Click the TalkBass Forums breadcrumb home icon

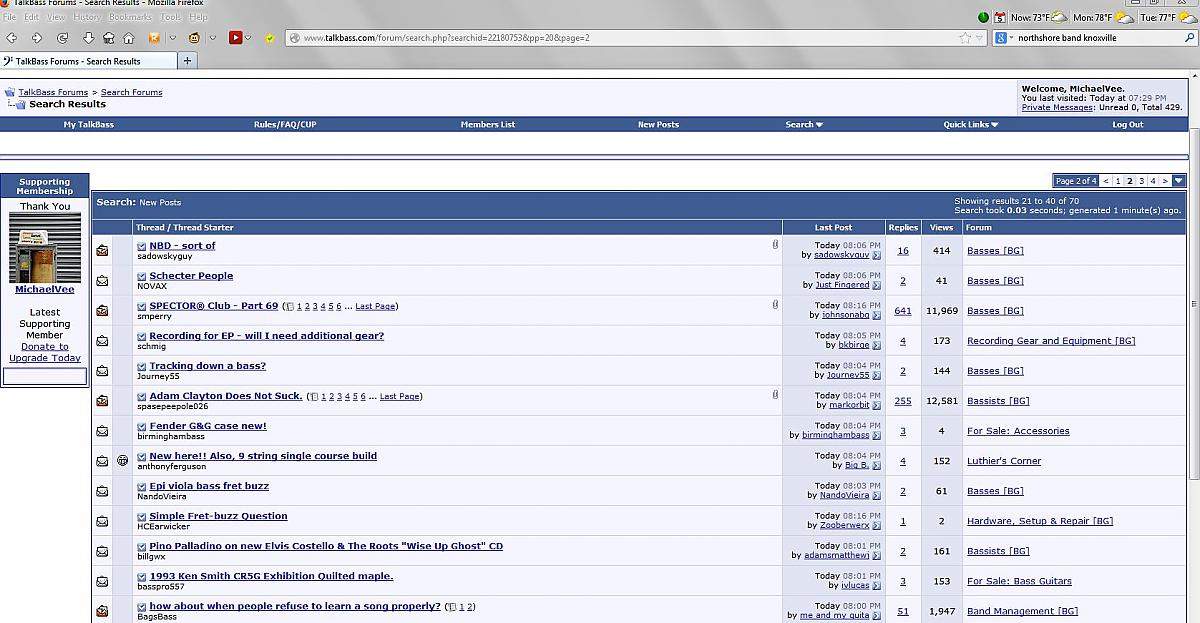click(9, 92)
